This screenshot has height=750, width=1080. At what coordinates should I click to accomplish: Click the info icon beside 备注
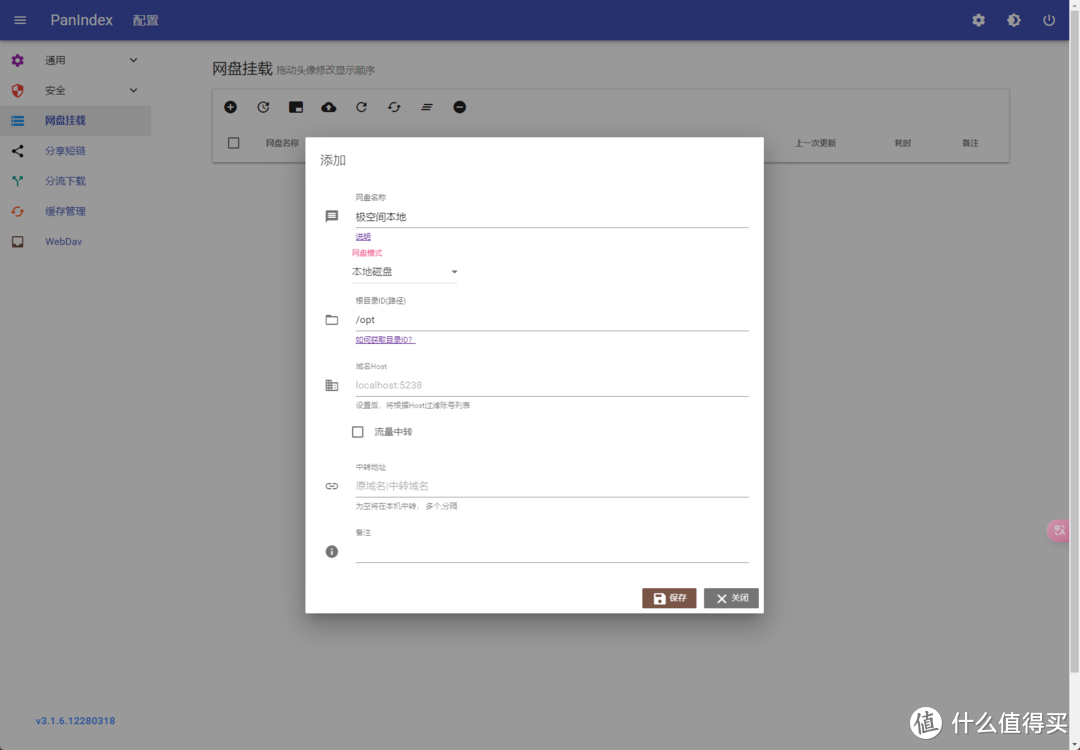[331, 551]
